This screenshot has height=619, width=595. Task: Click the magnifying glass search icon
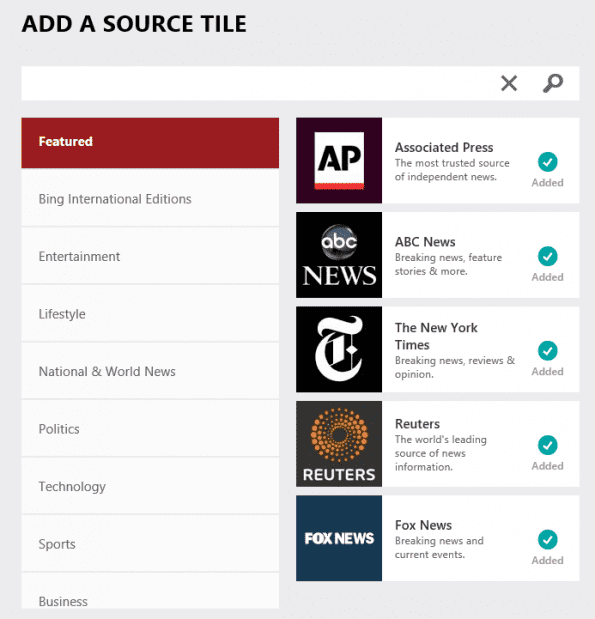pyautogui.click(x=553, y=83)
